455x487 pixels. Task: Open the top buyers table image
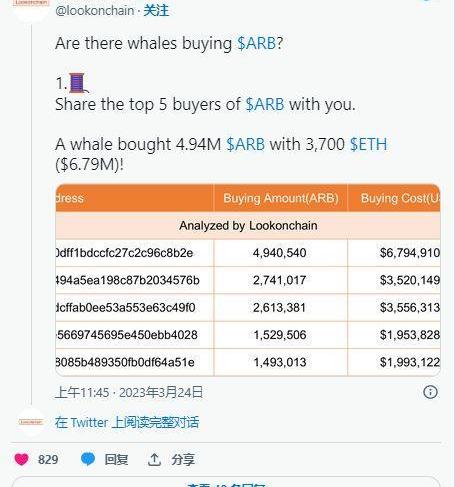click(248, 280)
